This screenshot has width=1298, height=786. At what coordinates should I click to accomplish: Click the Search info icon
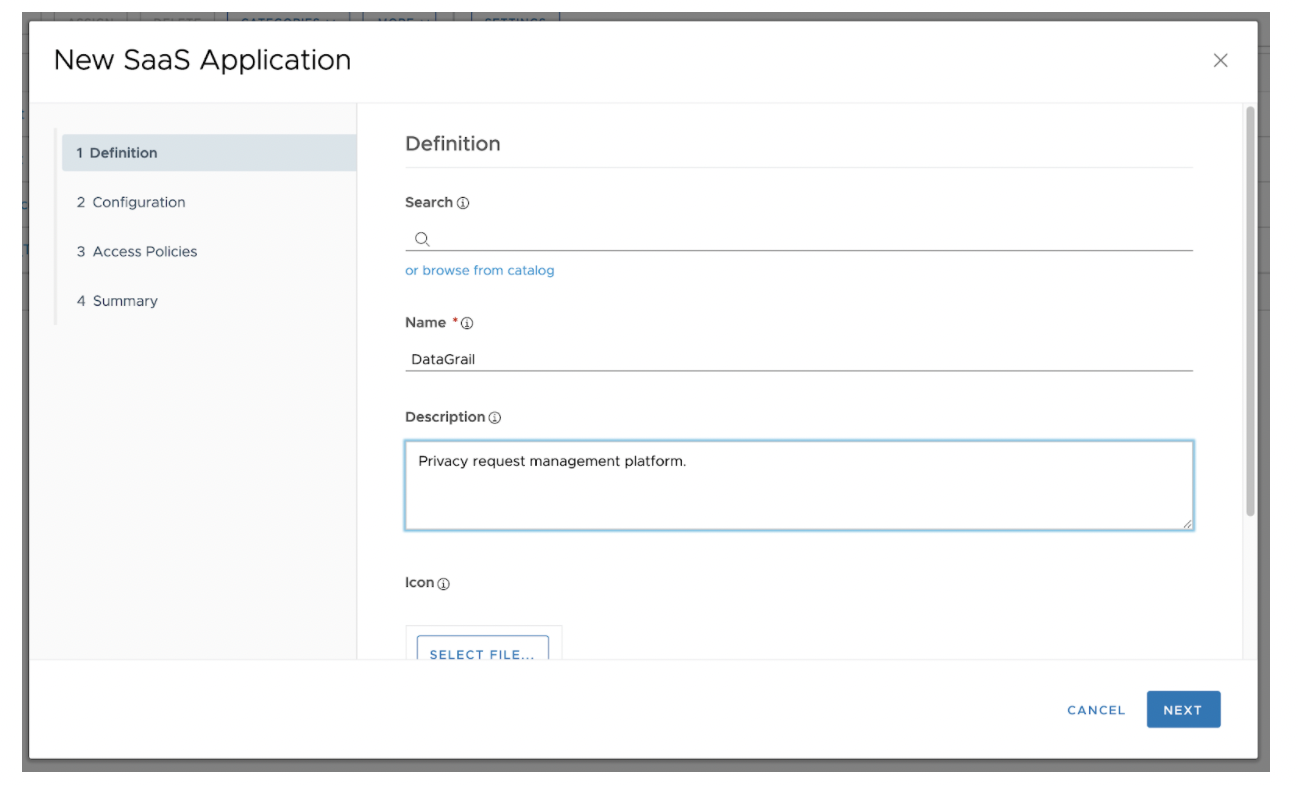tap(463, 203)
